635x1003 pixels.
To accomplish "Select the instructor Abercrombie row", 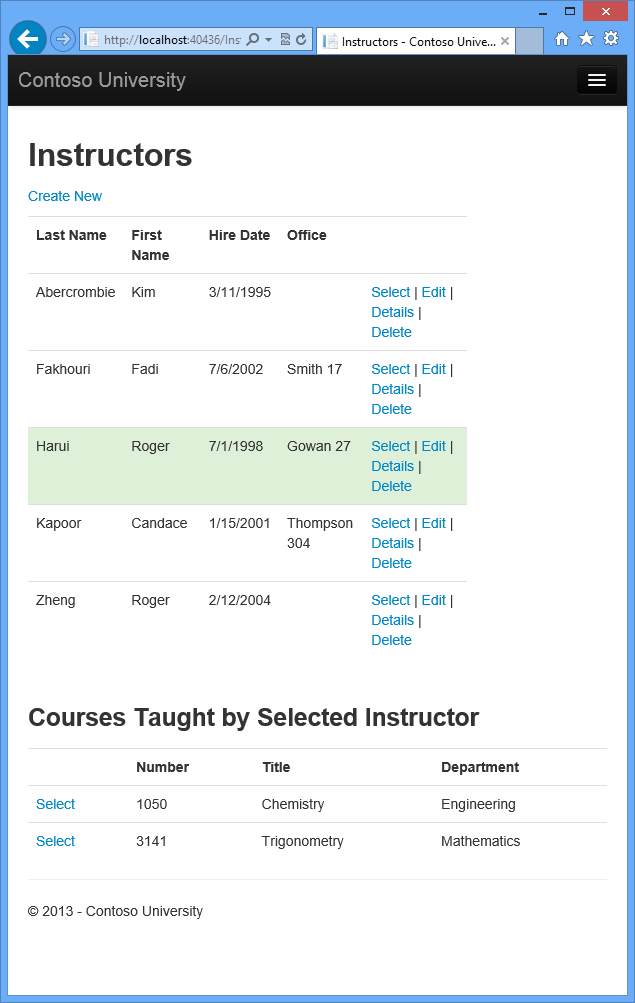I will point(390,292).
